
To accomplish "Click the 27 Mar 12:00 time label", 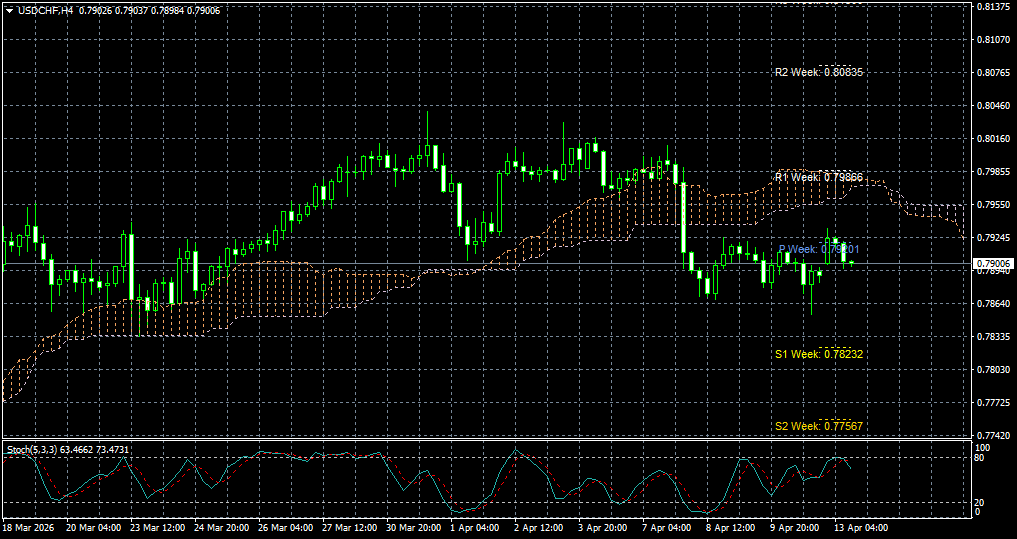I will [x=350, y=528].
